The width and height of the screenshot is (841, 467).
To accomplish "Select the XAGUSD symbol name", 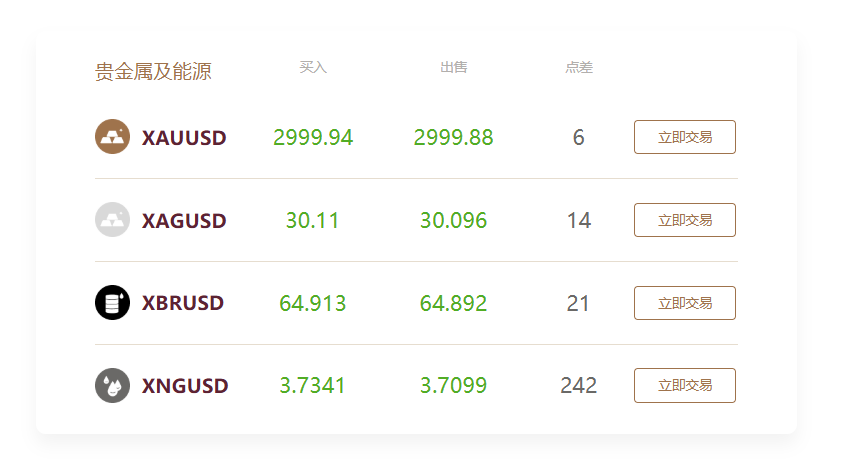I will click(184, 221).
